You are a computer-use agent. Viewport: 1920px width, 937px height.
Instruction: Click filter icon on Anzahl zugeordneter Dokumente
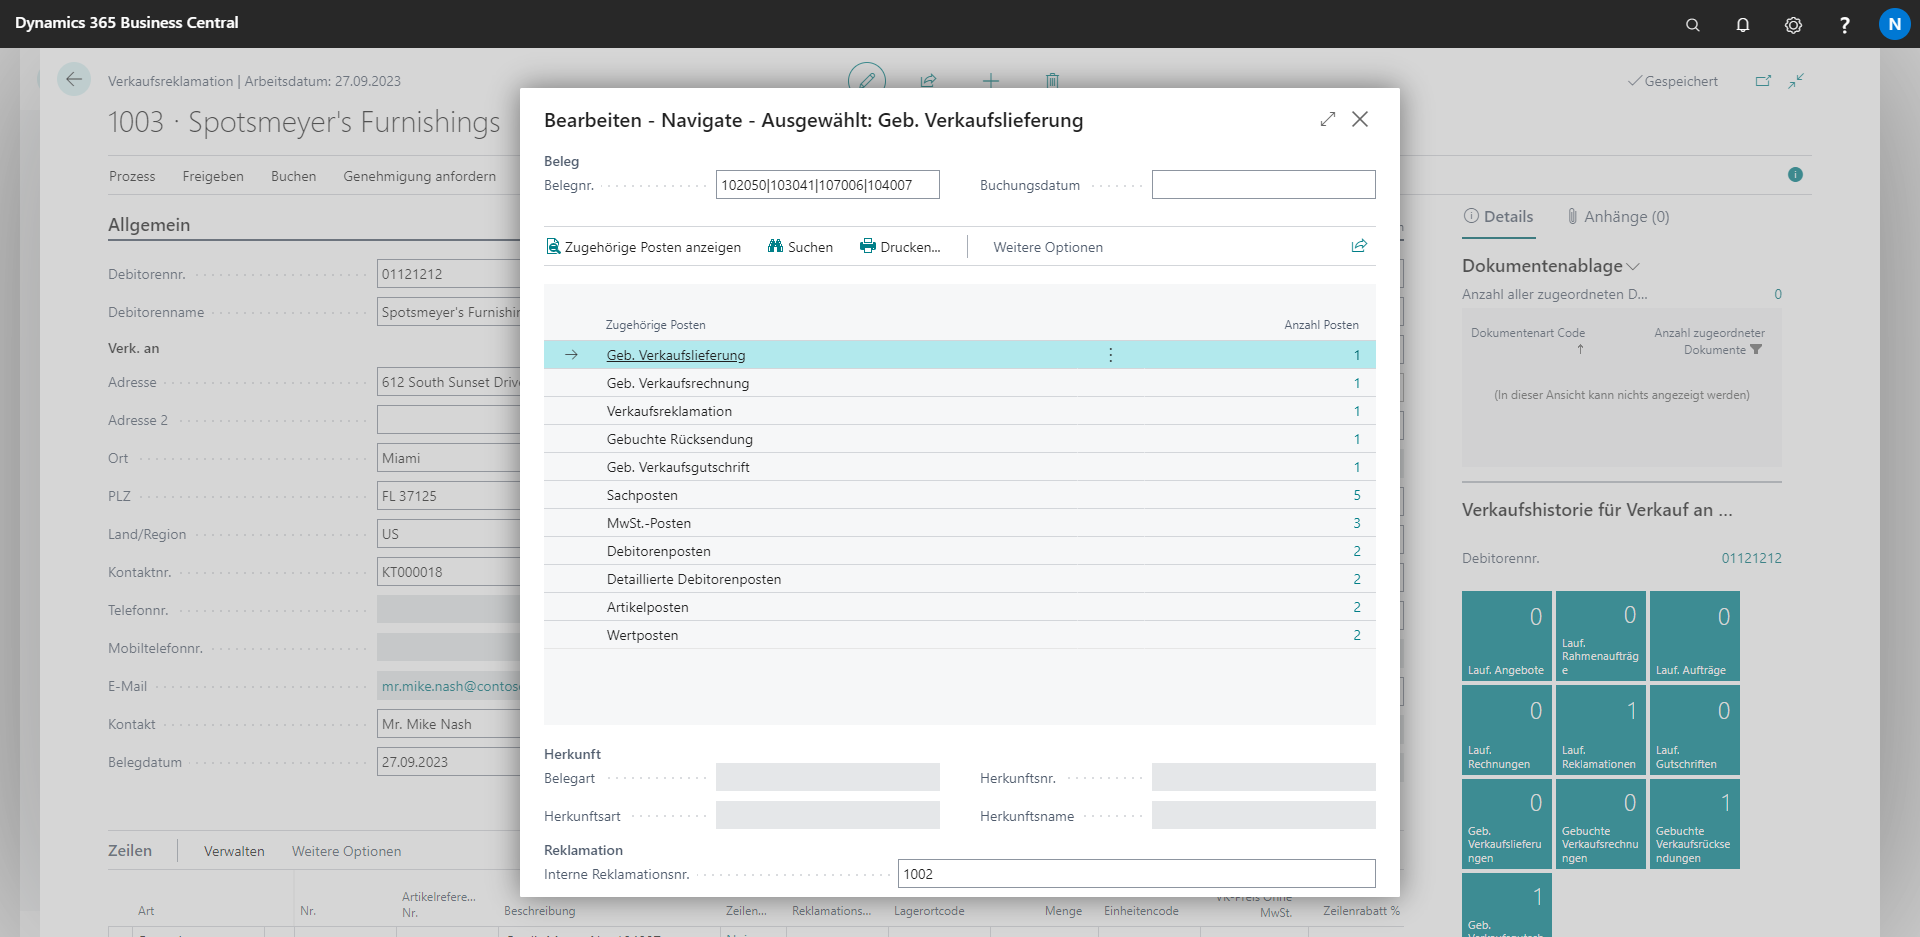[x=1756, y=350]
